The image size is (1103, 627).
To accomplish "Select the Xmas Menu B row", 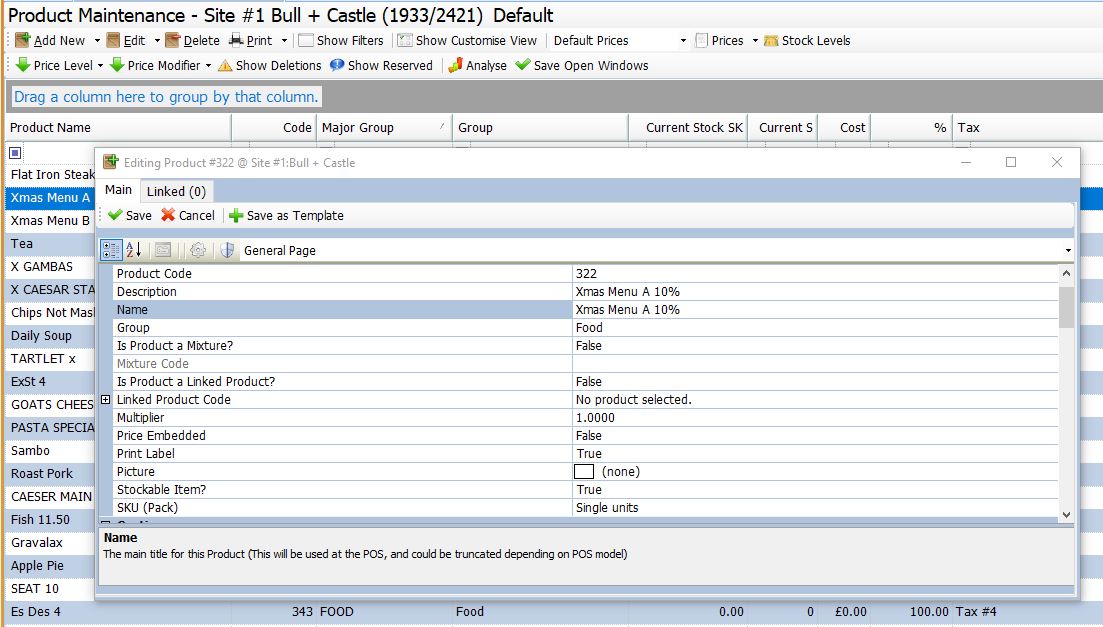I will pyautogui.click(x=50, y=220).
